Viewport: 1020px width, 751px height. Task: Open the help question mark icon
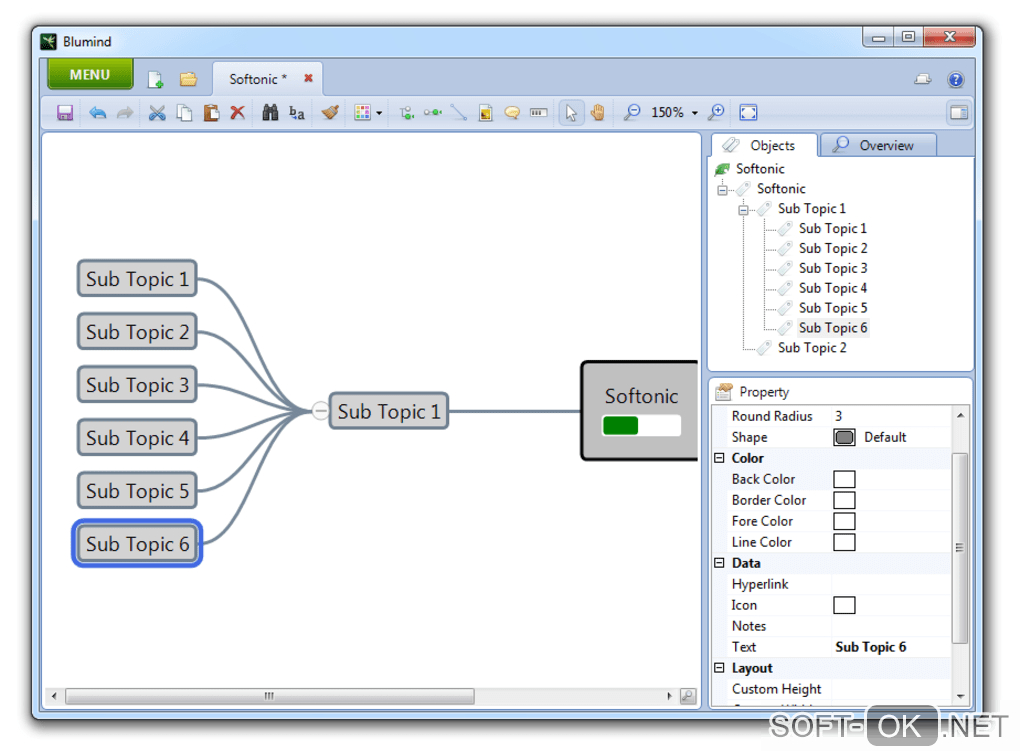pyautogui.click(x=956, y=79)
